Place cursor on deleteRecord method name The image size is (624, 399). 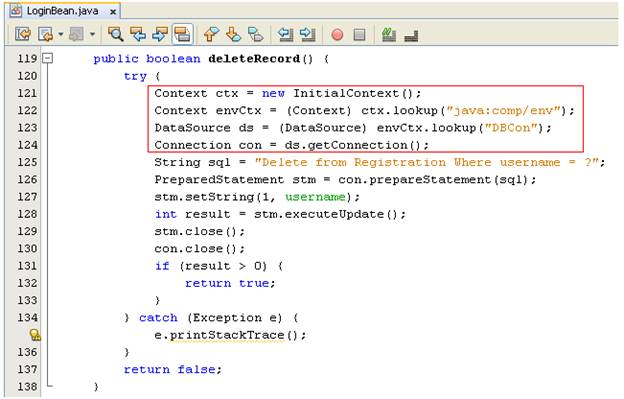(x=254, y=58)
